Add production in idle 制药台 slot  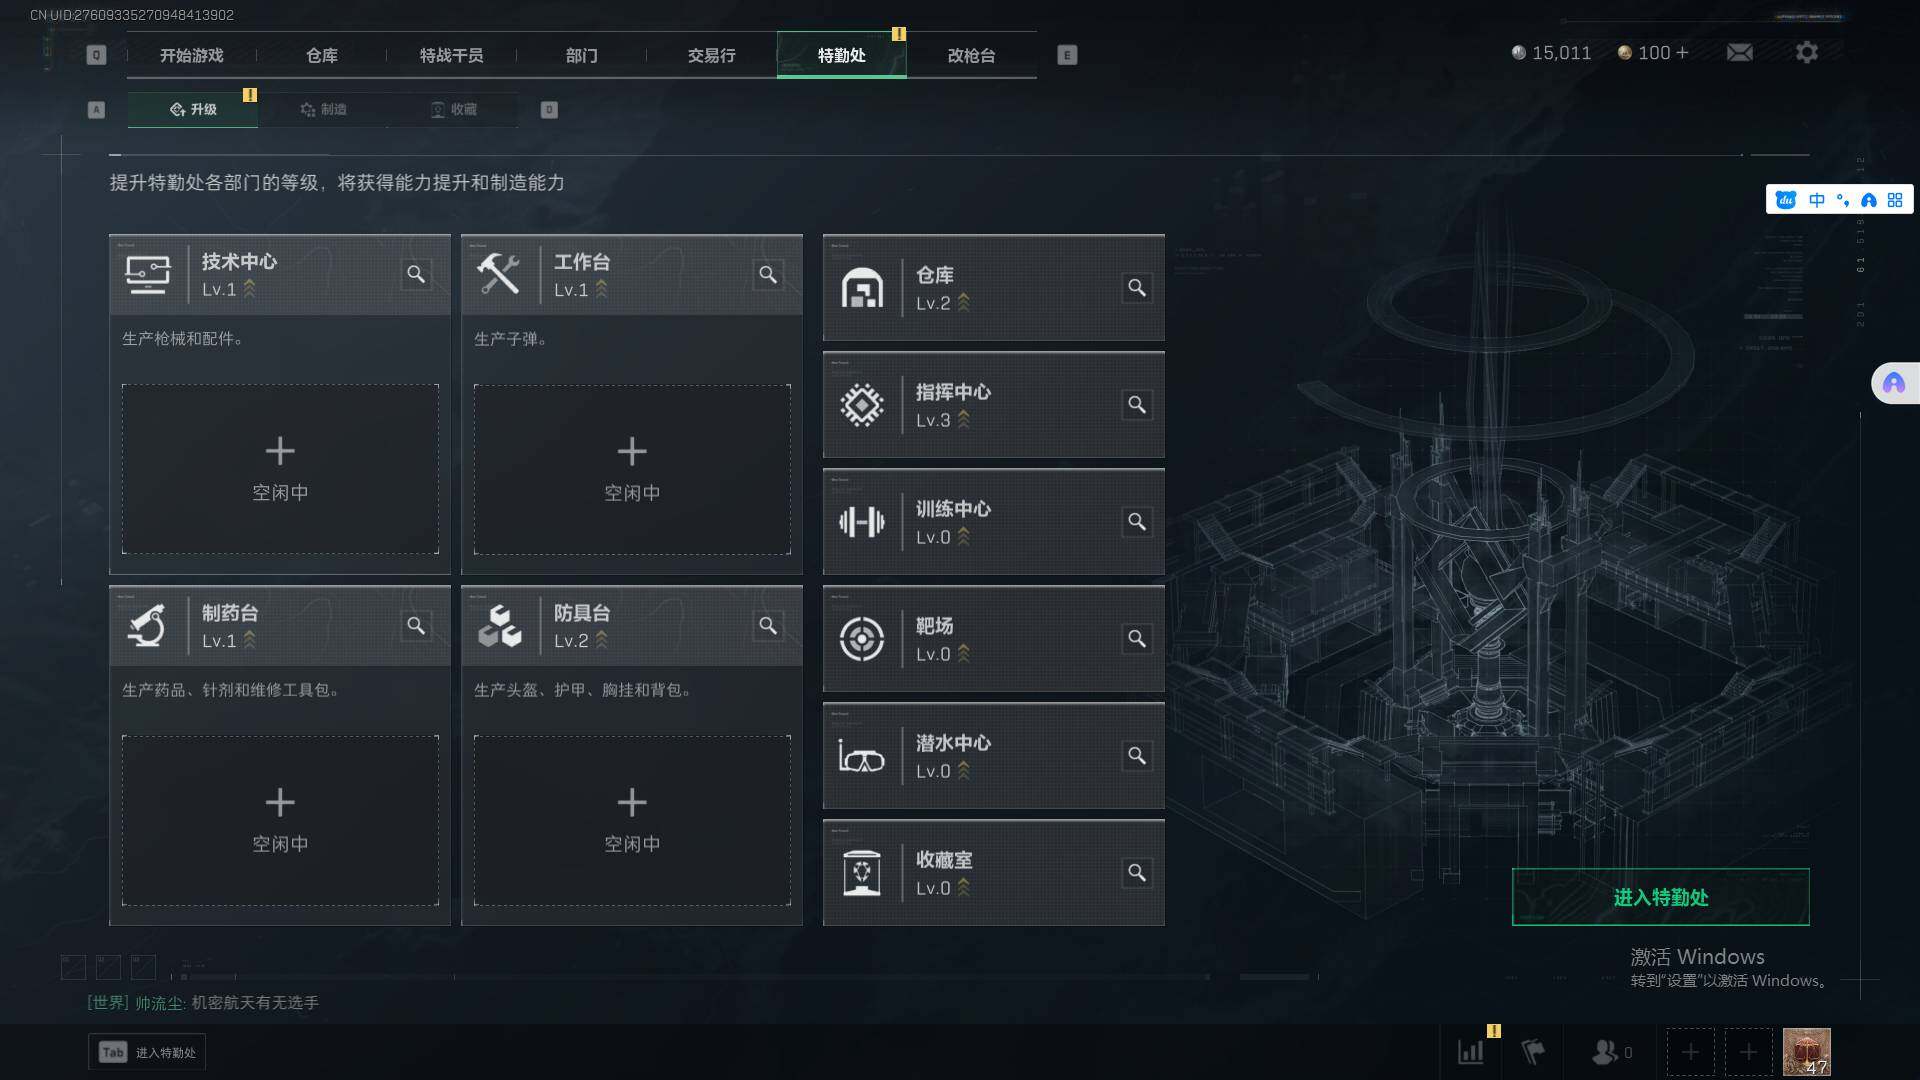click(x=280, y=820)
